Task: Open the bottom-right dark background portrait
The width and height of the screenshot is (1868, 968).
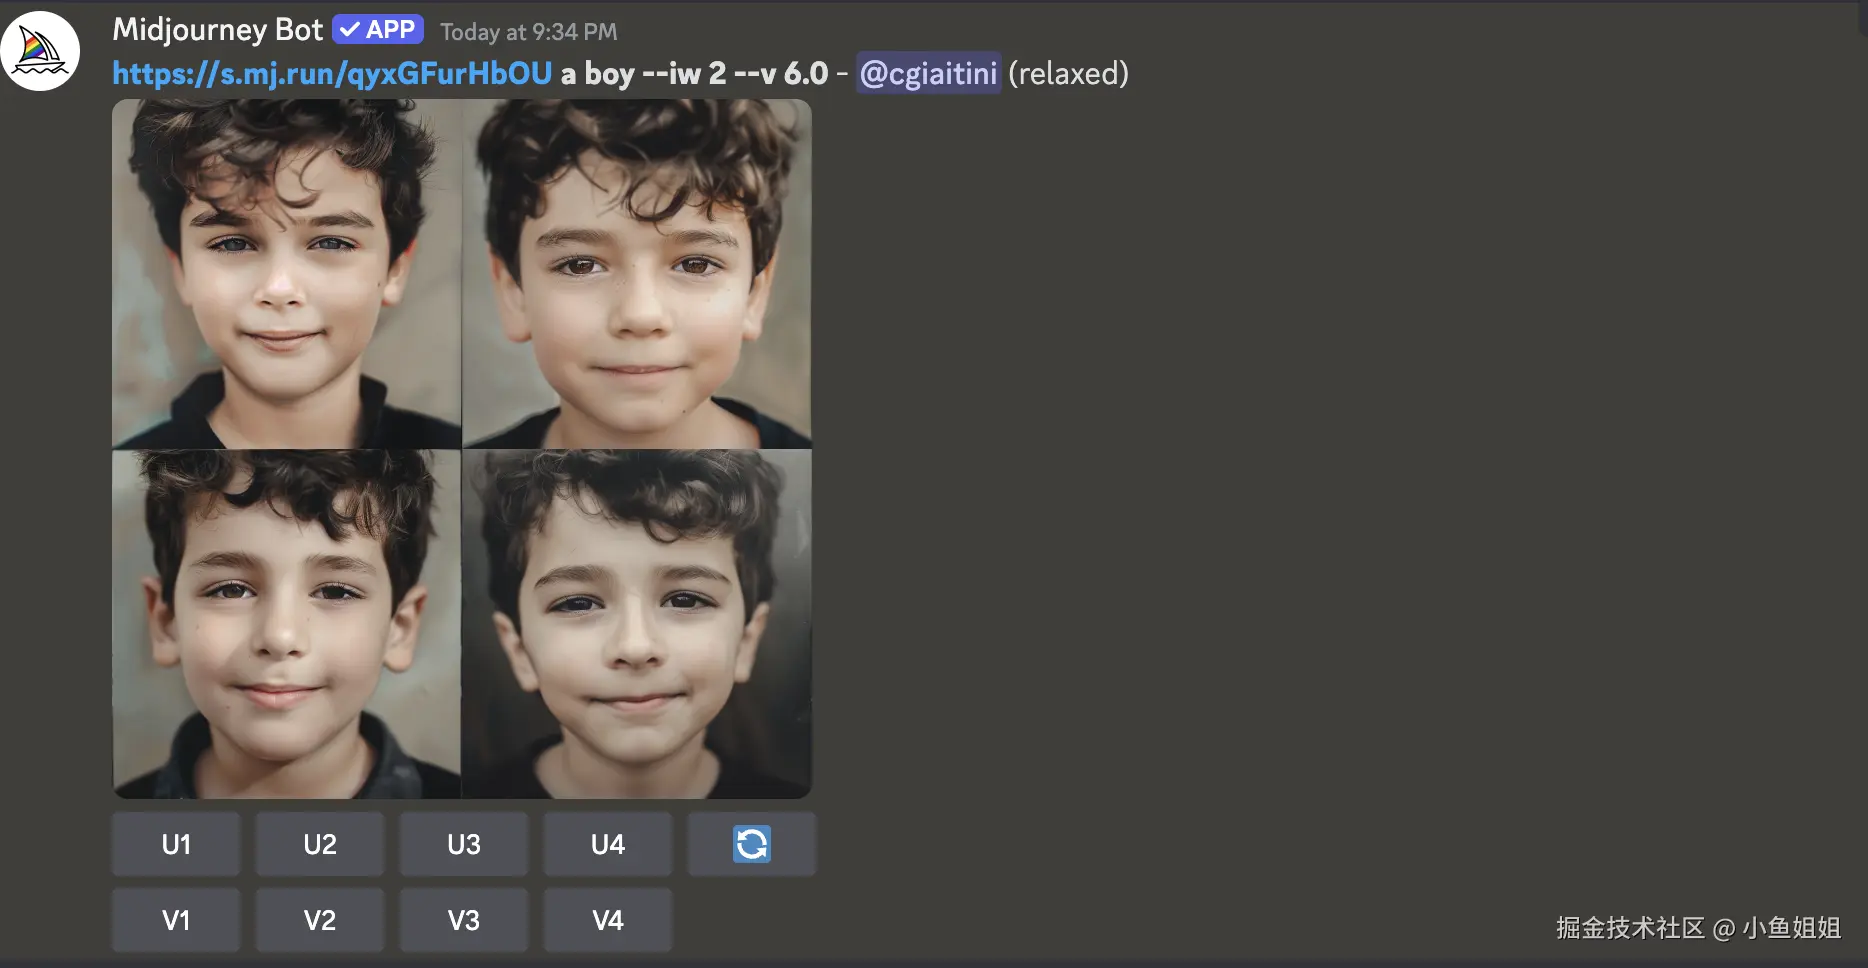Action: coord(637,624)
